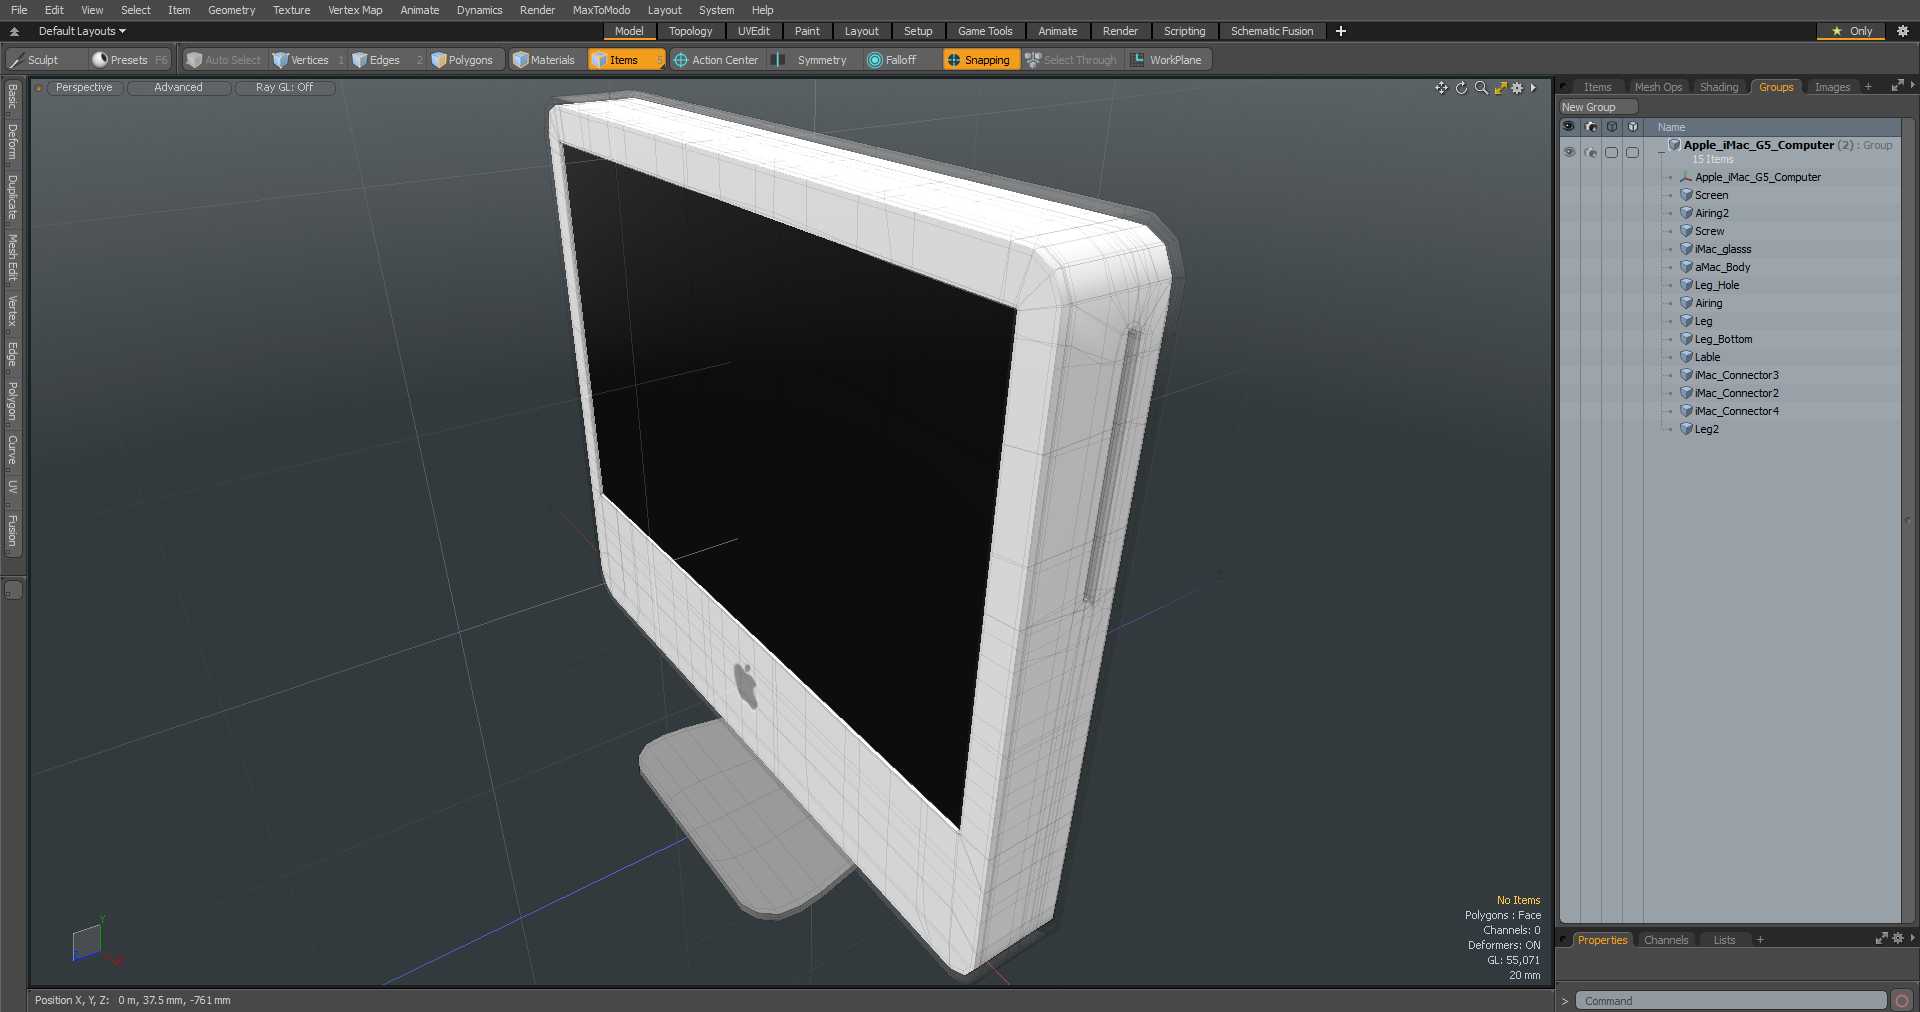Open the Vertex Map menu

tap(355, 10)
